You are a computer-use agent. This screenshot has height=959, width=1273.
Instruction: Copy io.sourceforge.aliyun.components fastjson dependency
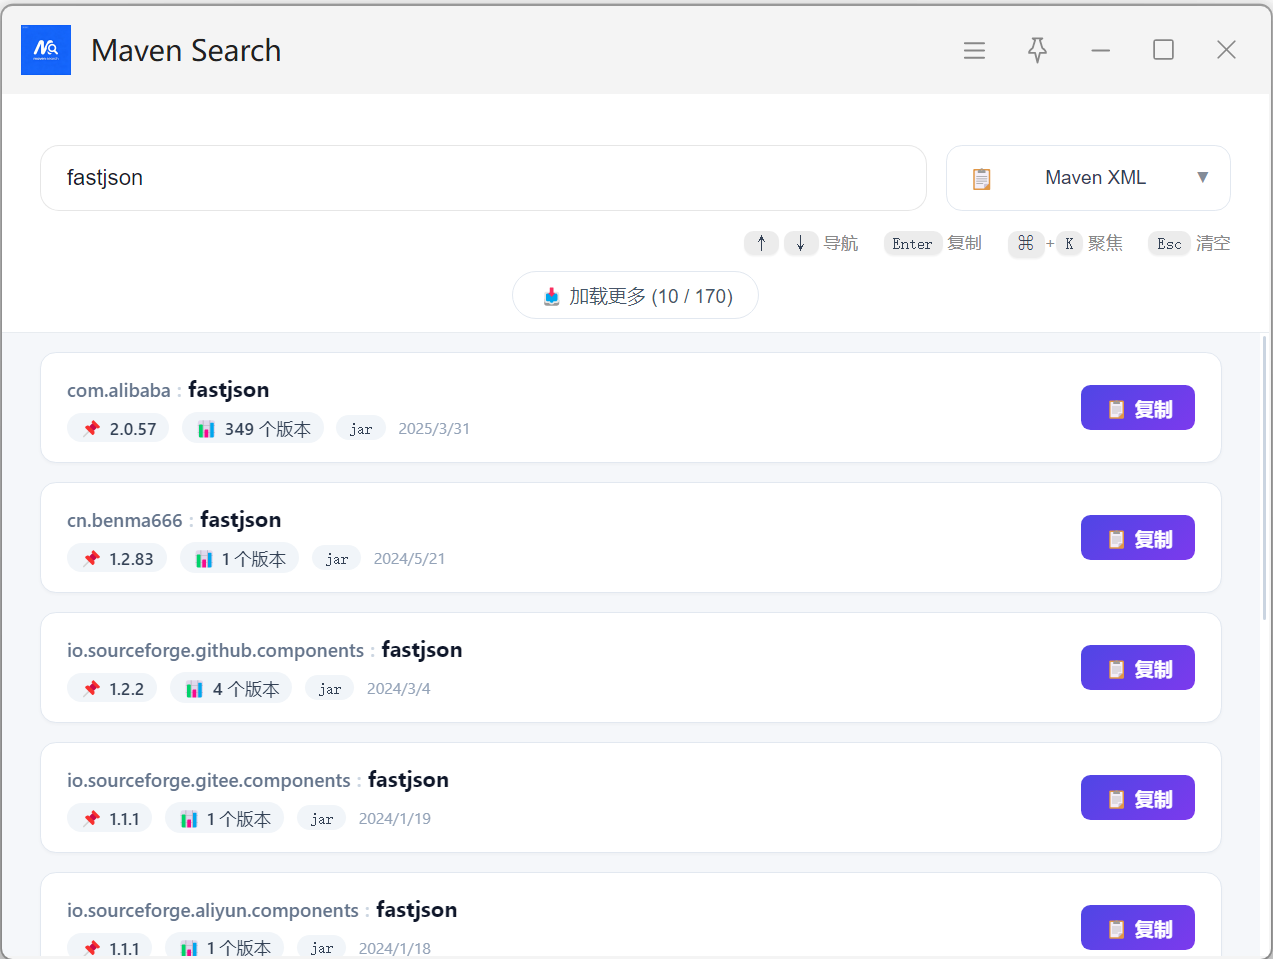(1138, 928)
